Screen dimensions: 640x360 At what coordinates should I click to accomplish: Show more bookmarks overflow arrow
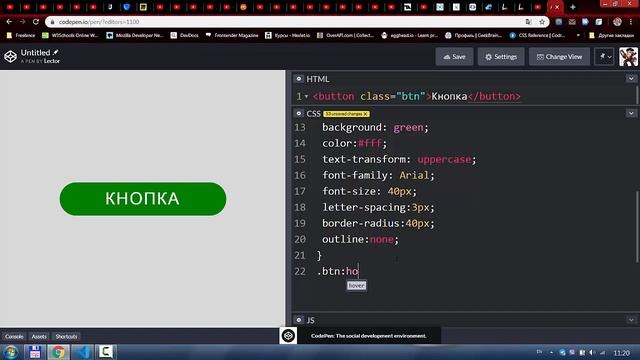pyautogui.click(x=578, y=36)
